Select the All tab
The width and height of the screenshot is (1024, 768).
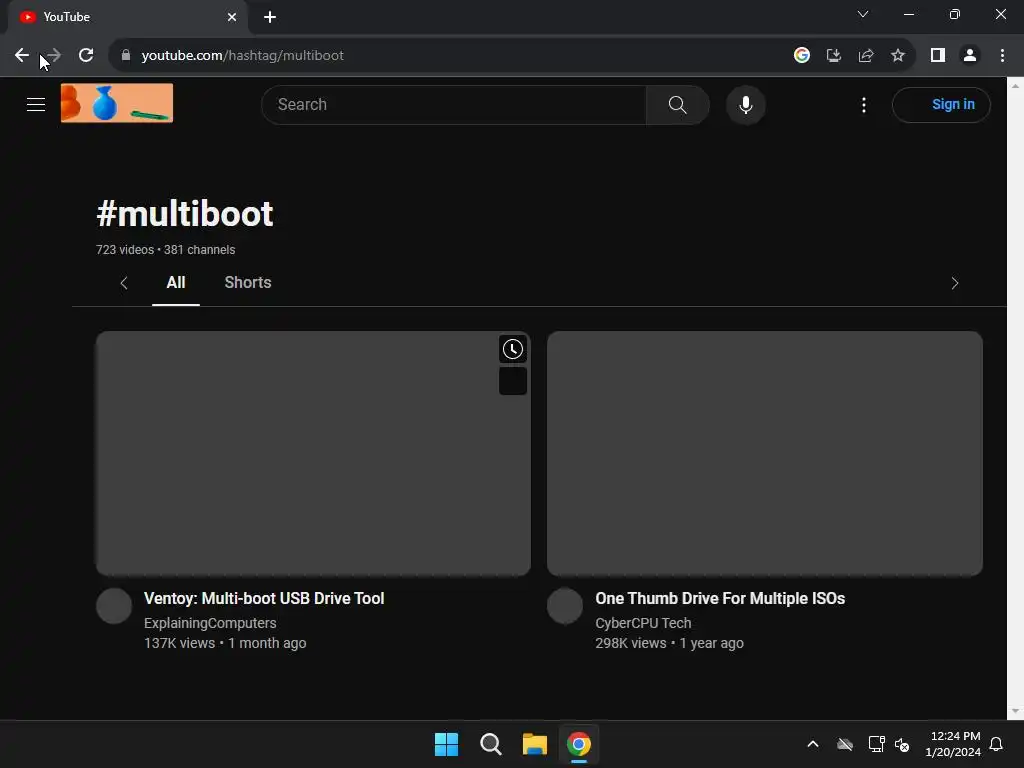point(176,283)
